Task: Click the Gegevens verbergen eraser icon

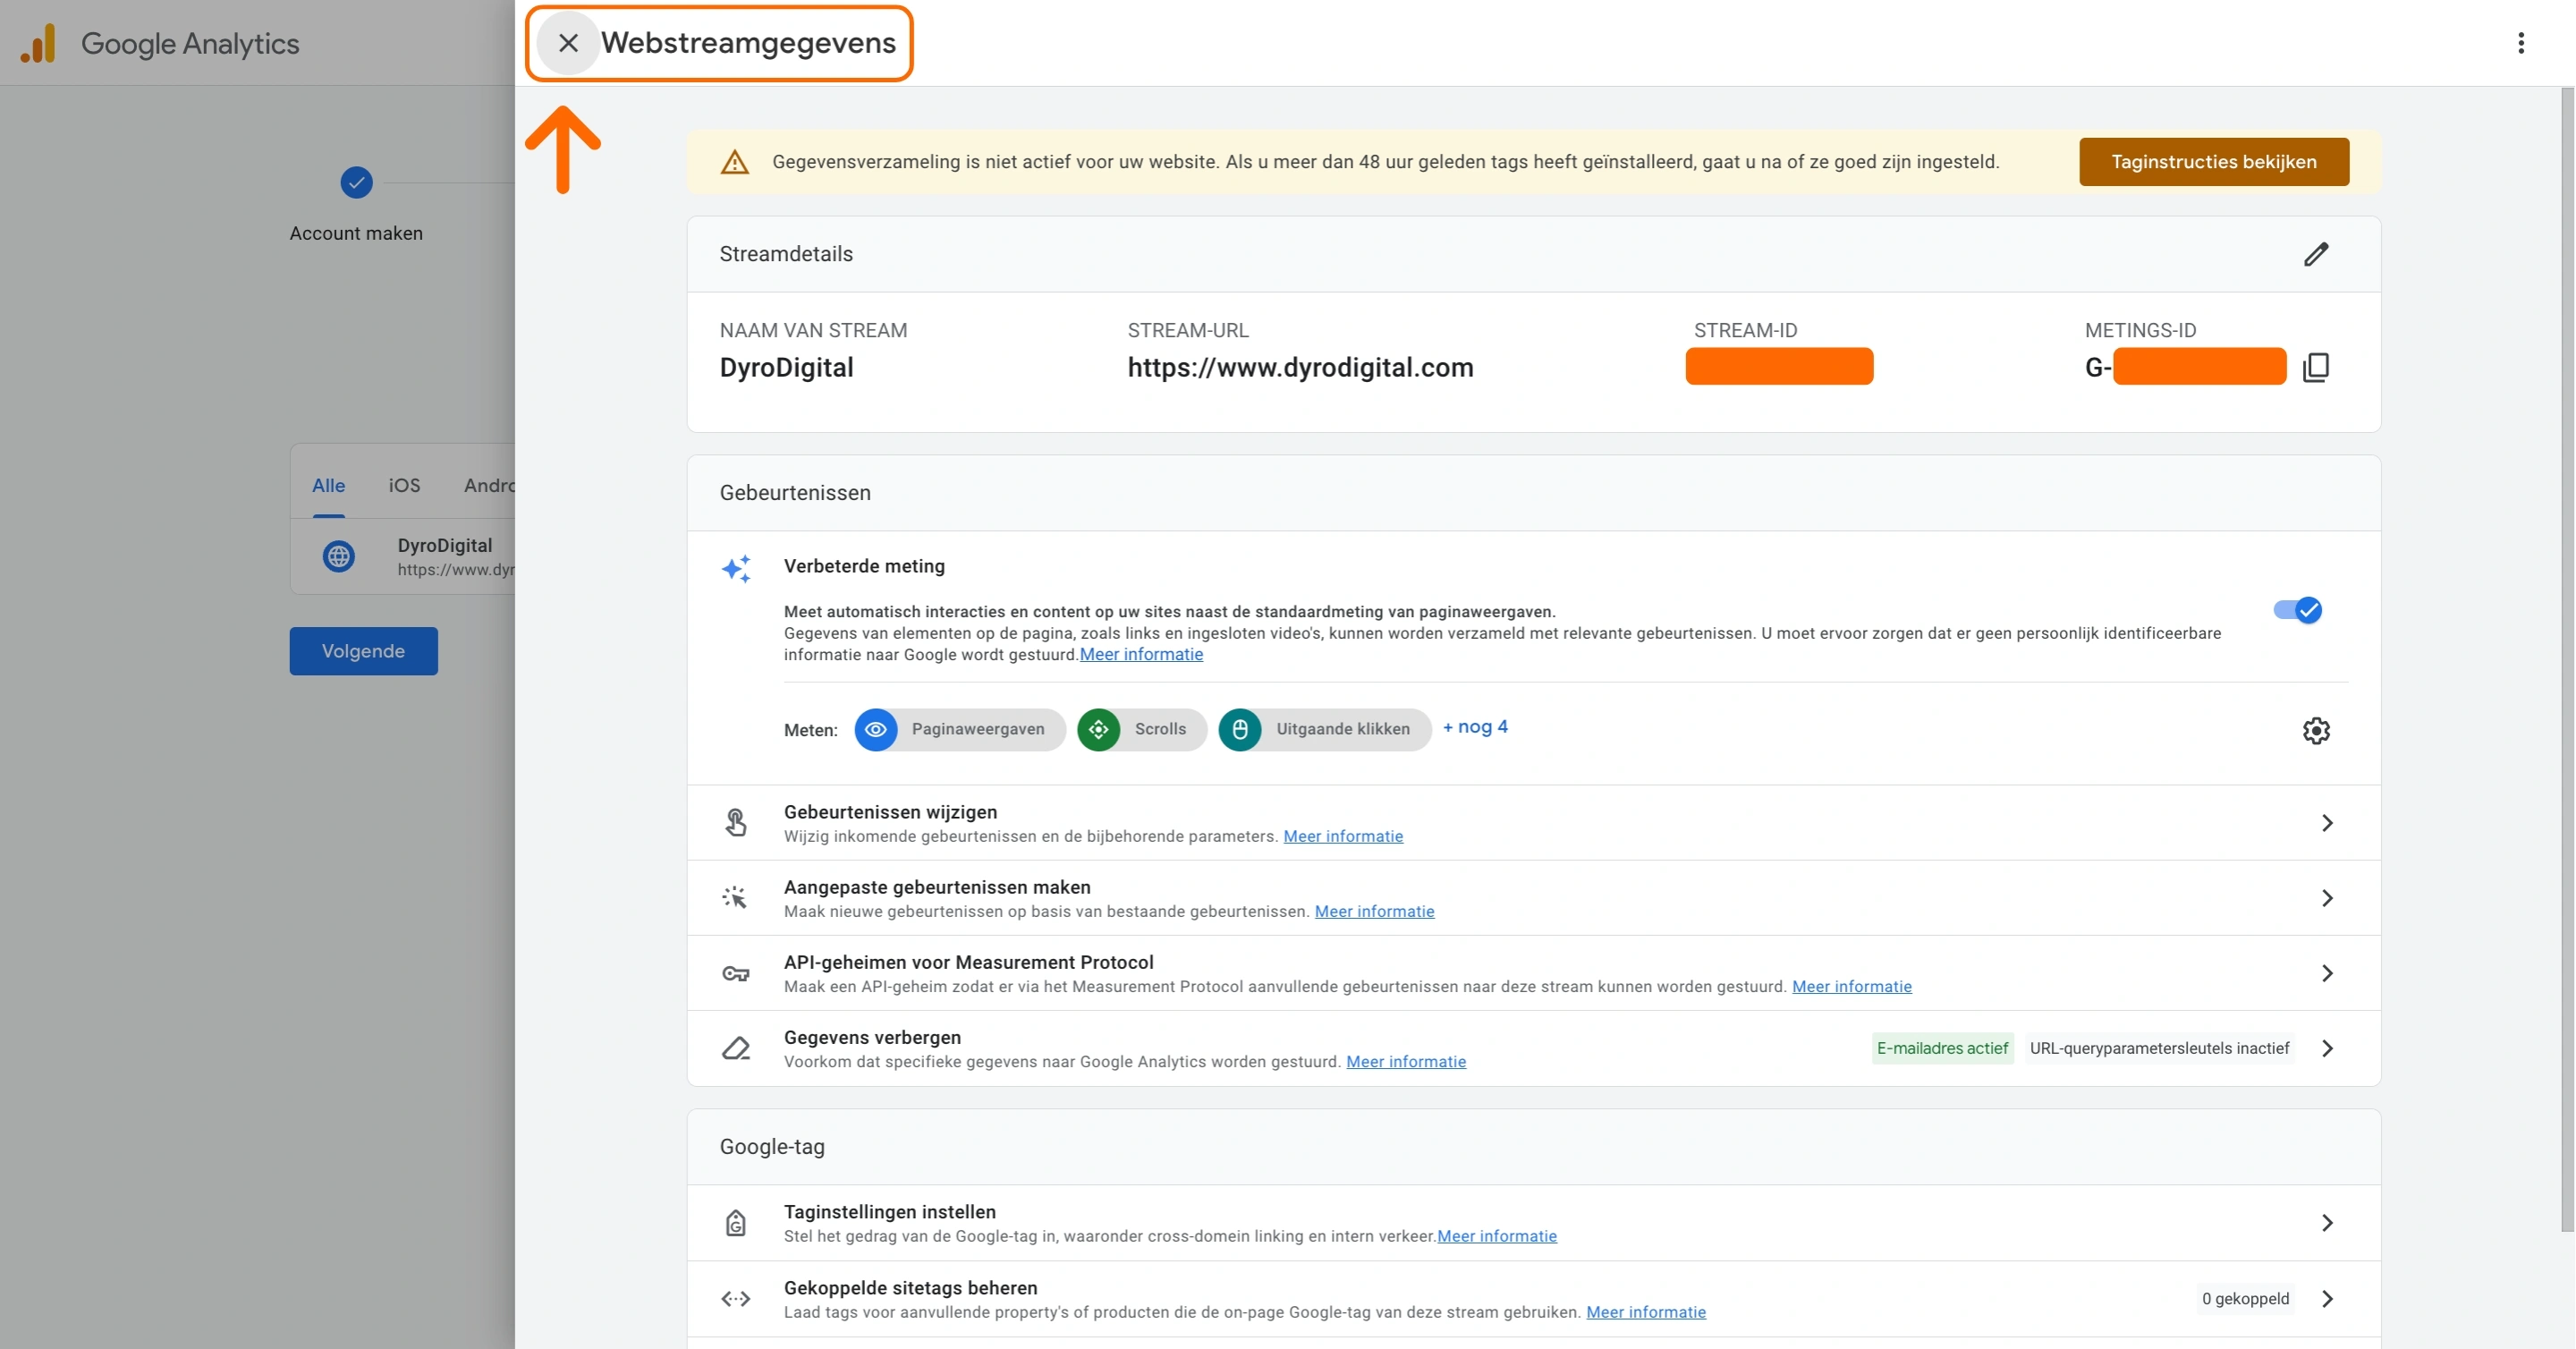Action: pyautogui.click(x=735, y=1048)
